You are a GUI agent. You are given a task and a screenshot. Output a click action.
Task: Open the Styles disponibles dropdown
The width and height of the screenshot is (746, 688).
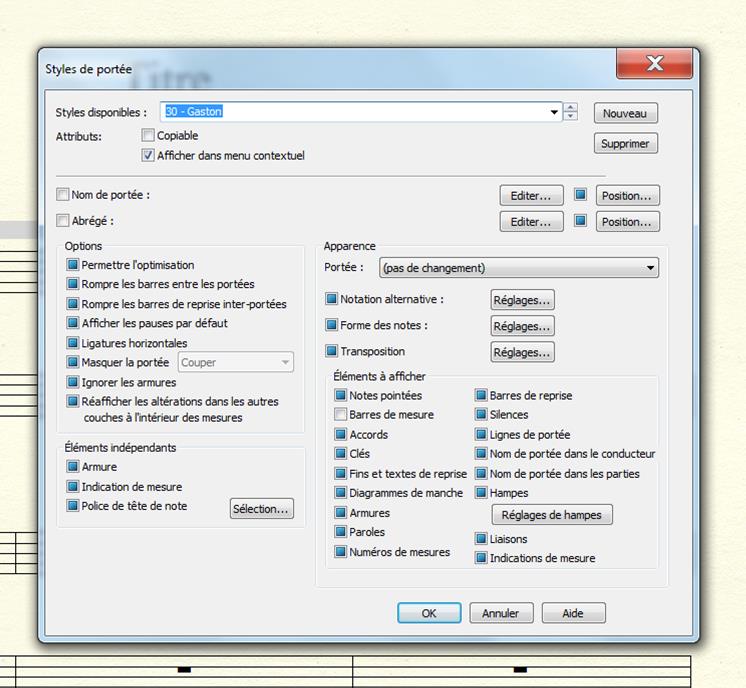[x=555, y=113]
